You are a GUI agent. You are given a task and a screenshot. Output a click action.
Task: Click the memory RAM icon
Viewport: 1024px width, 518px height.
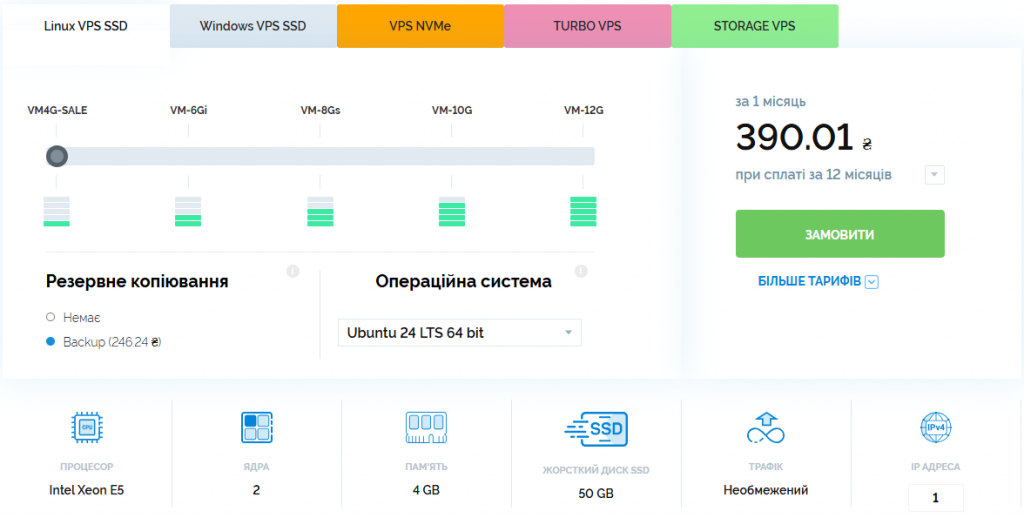point(426,427)
